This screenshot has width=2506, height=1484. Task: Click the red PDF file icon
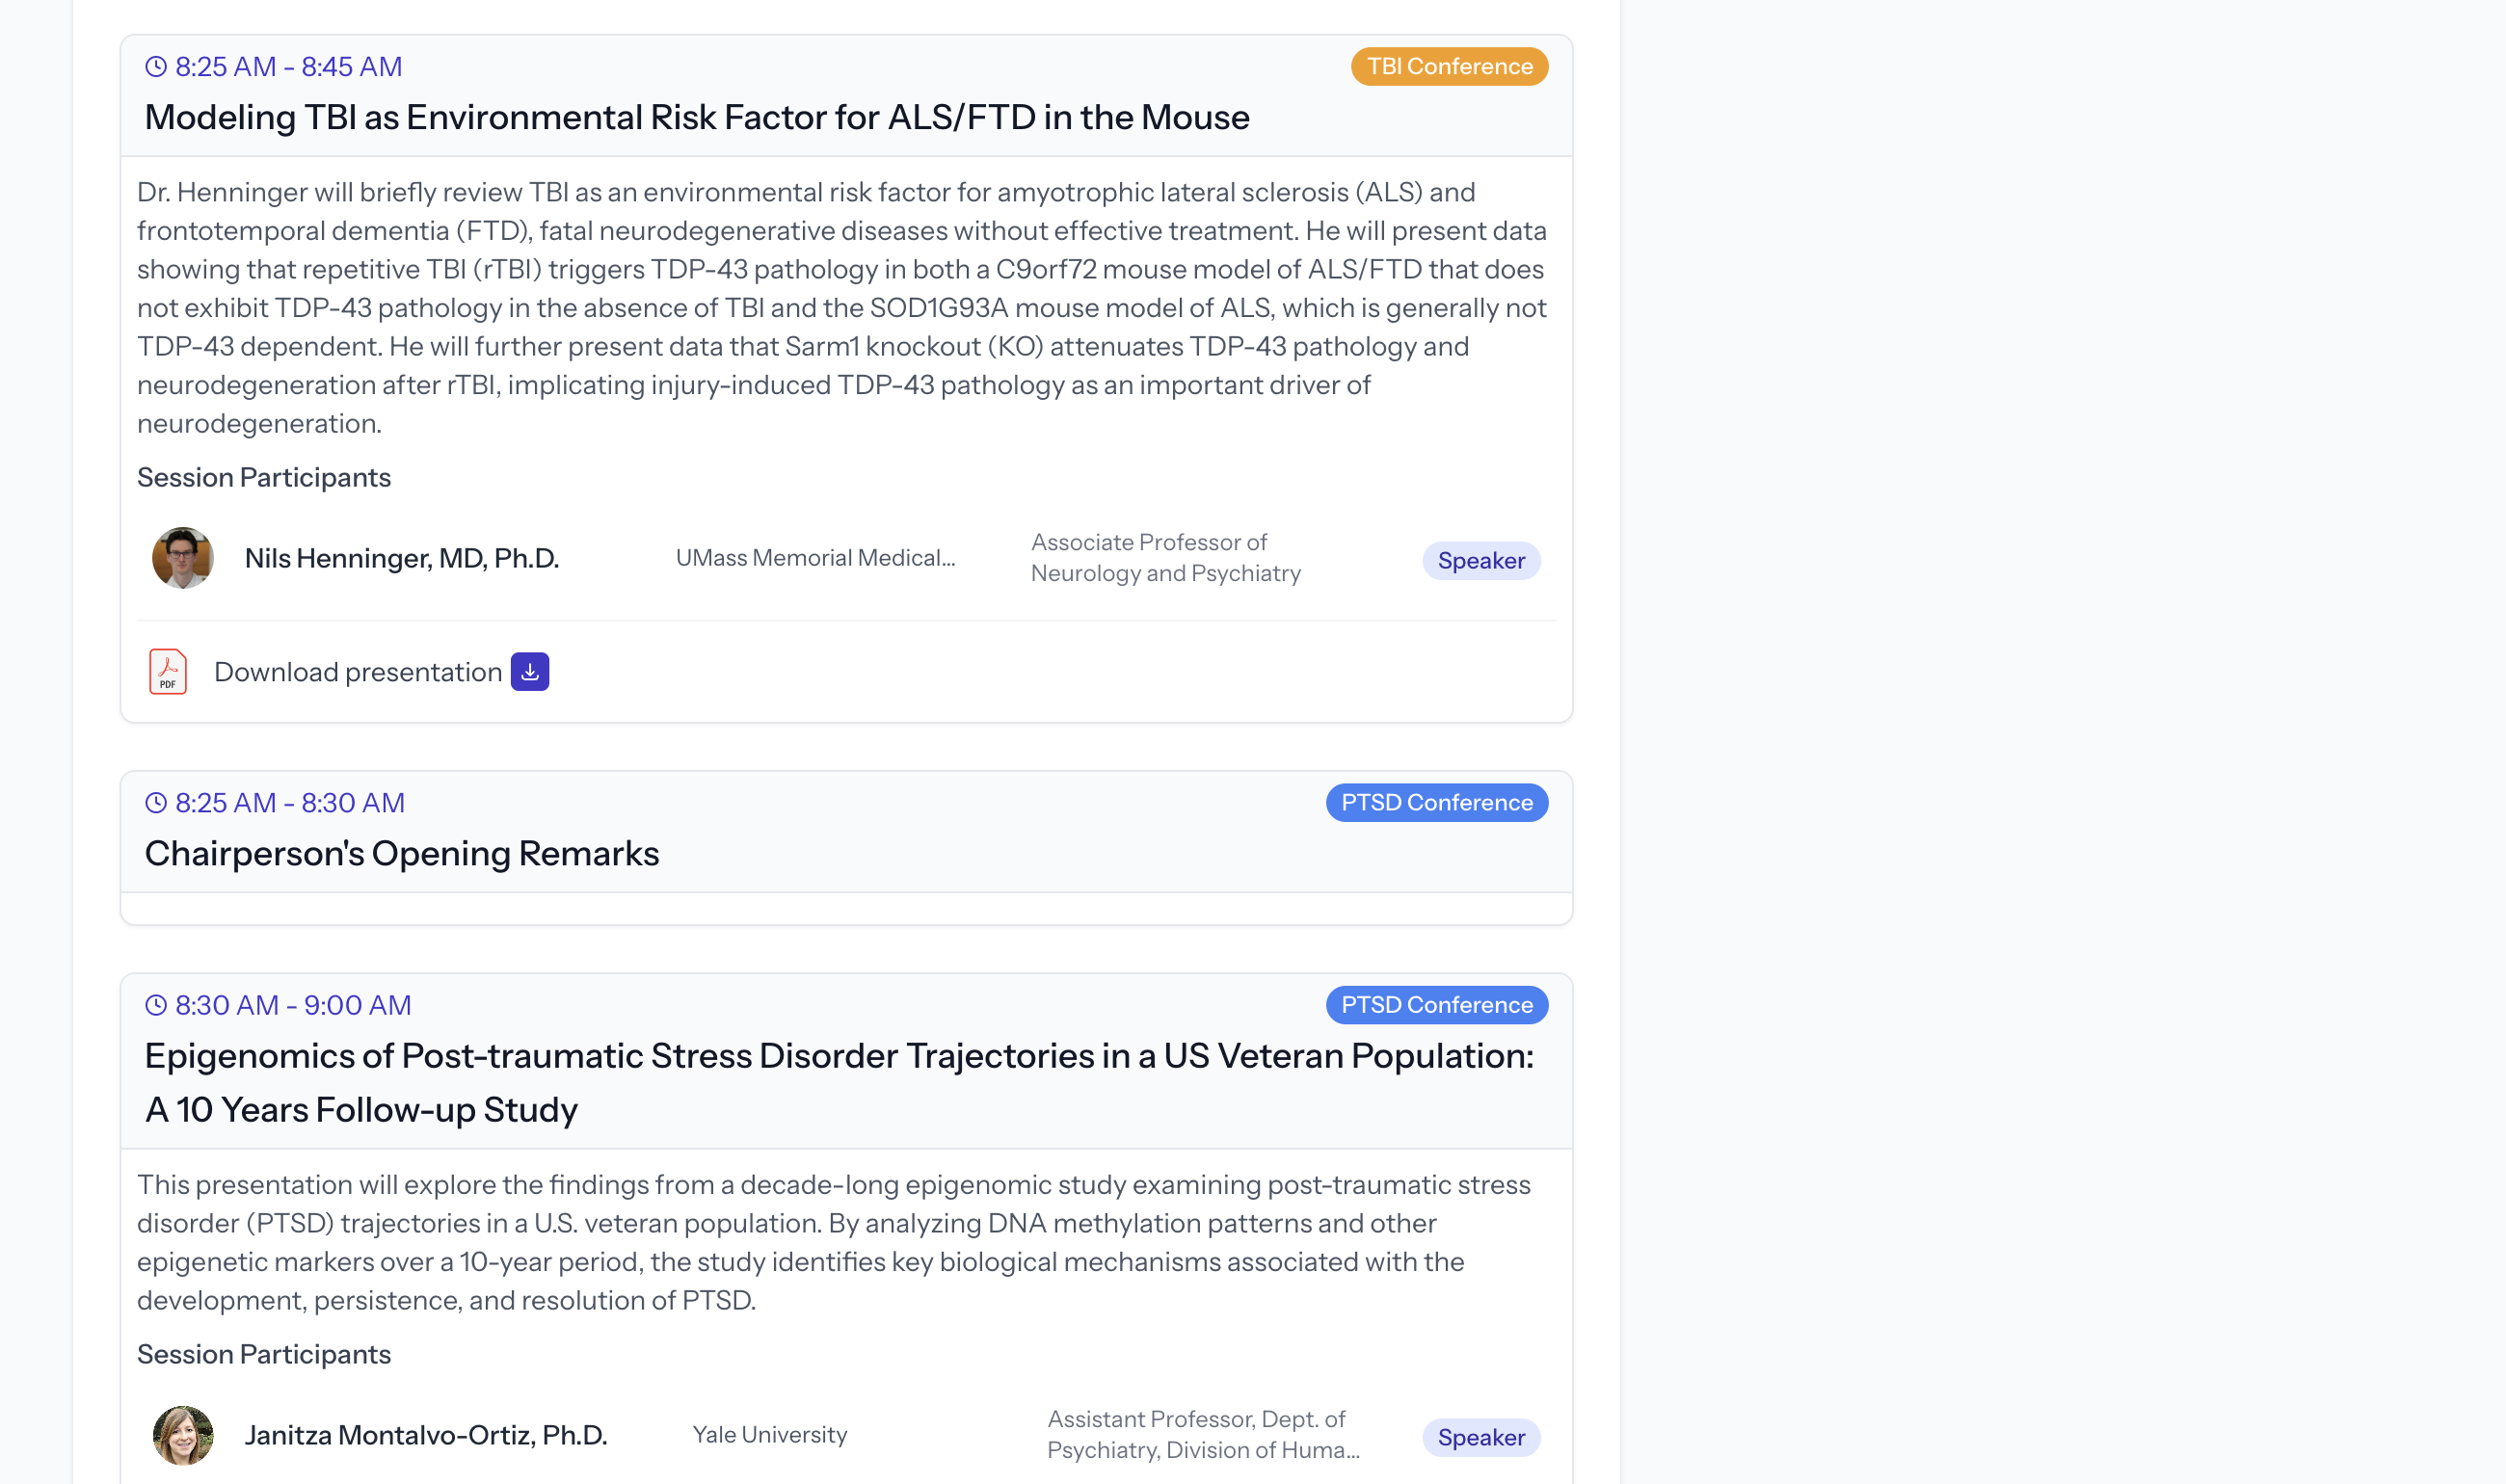coord(168,672)
